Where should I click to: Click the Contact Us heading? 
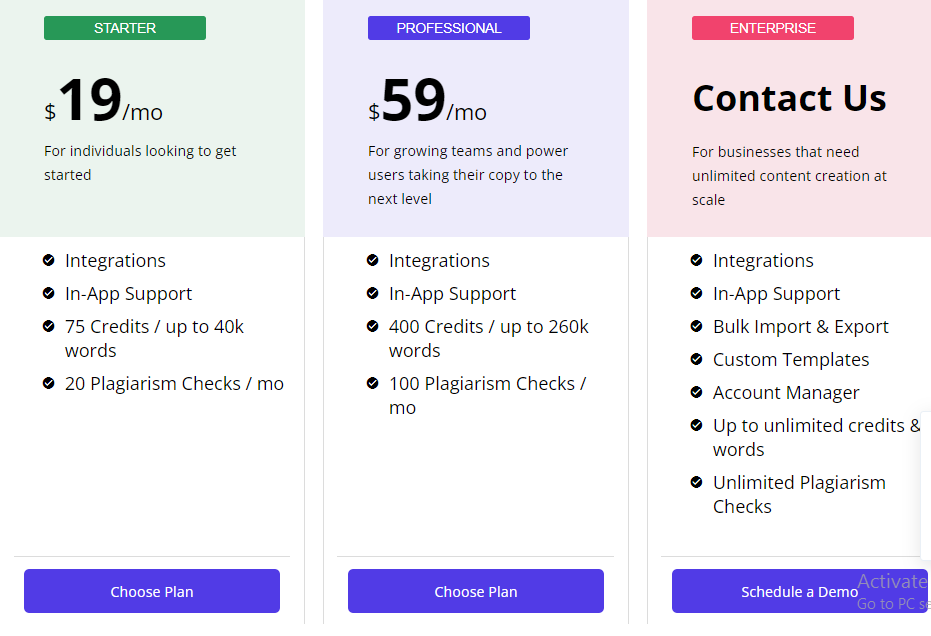tap(789, 98)
